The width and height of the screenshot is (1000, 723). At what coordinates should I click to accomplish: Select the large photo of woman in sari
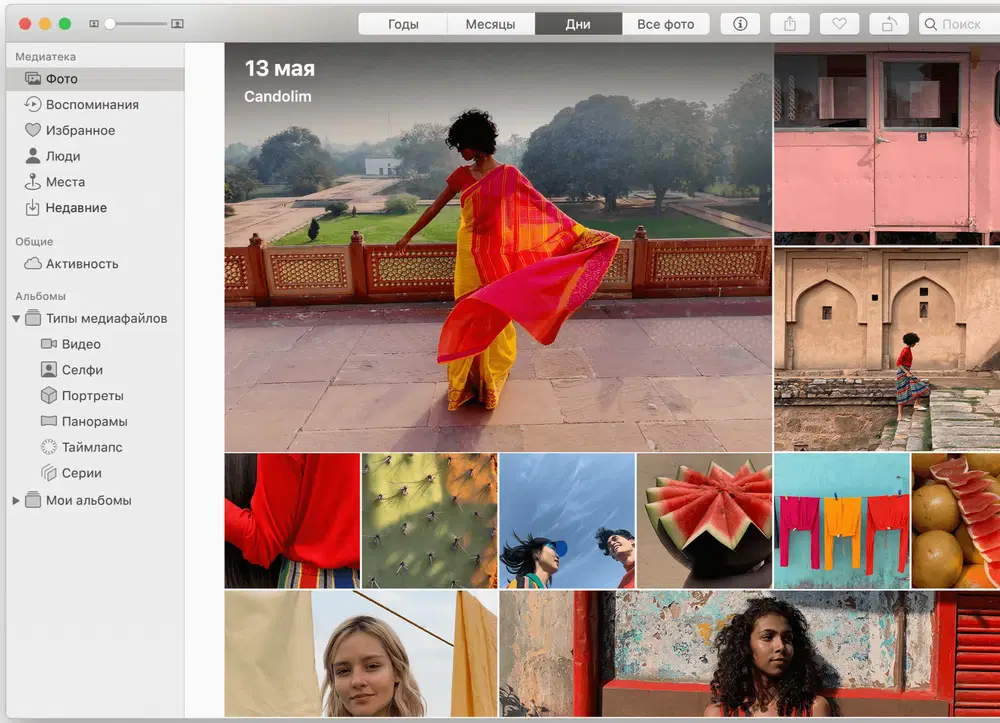498,247
